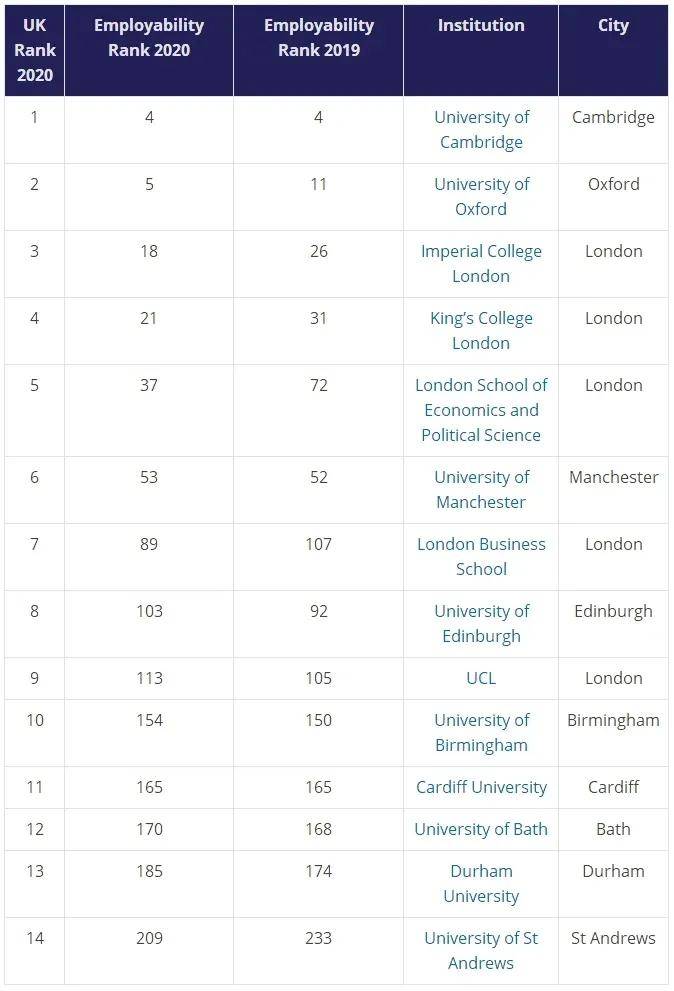The image size is (674, 991).
Task: Click the University of Manchester link
Action: pyautogui.click(x=481, y=489)
